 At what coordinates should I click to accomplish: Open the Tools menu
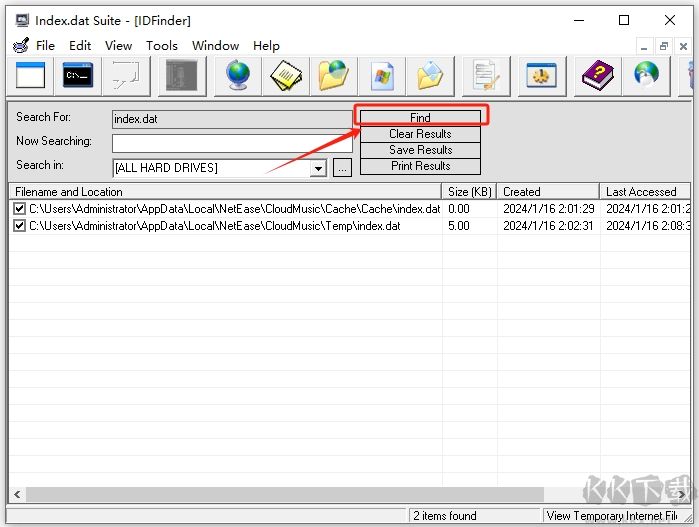(161, 45)
